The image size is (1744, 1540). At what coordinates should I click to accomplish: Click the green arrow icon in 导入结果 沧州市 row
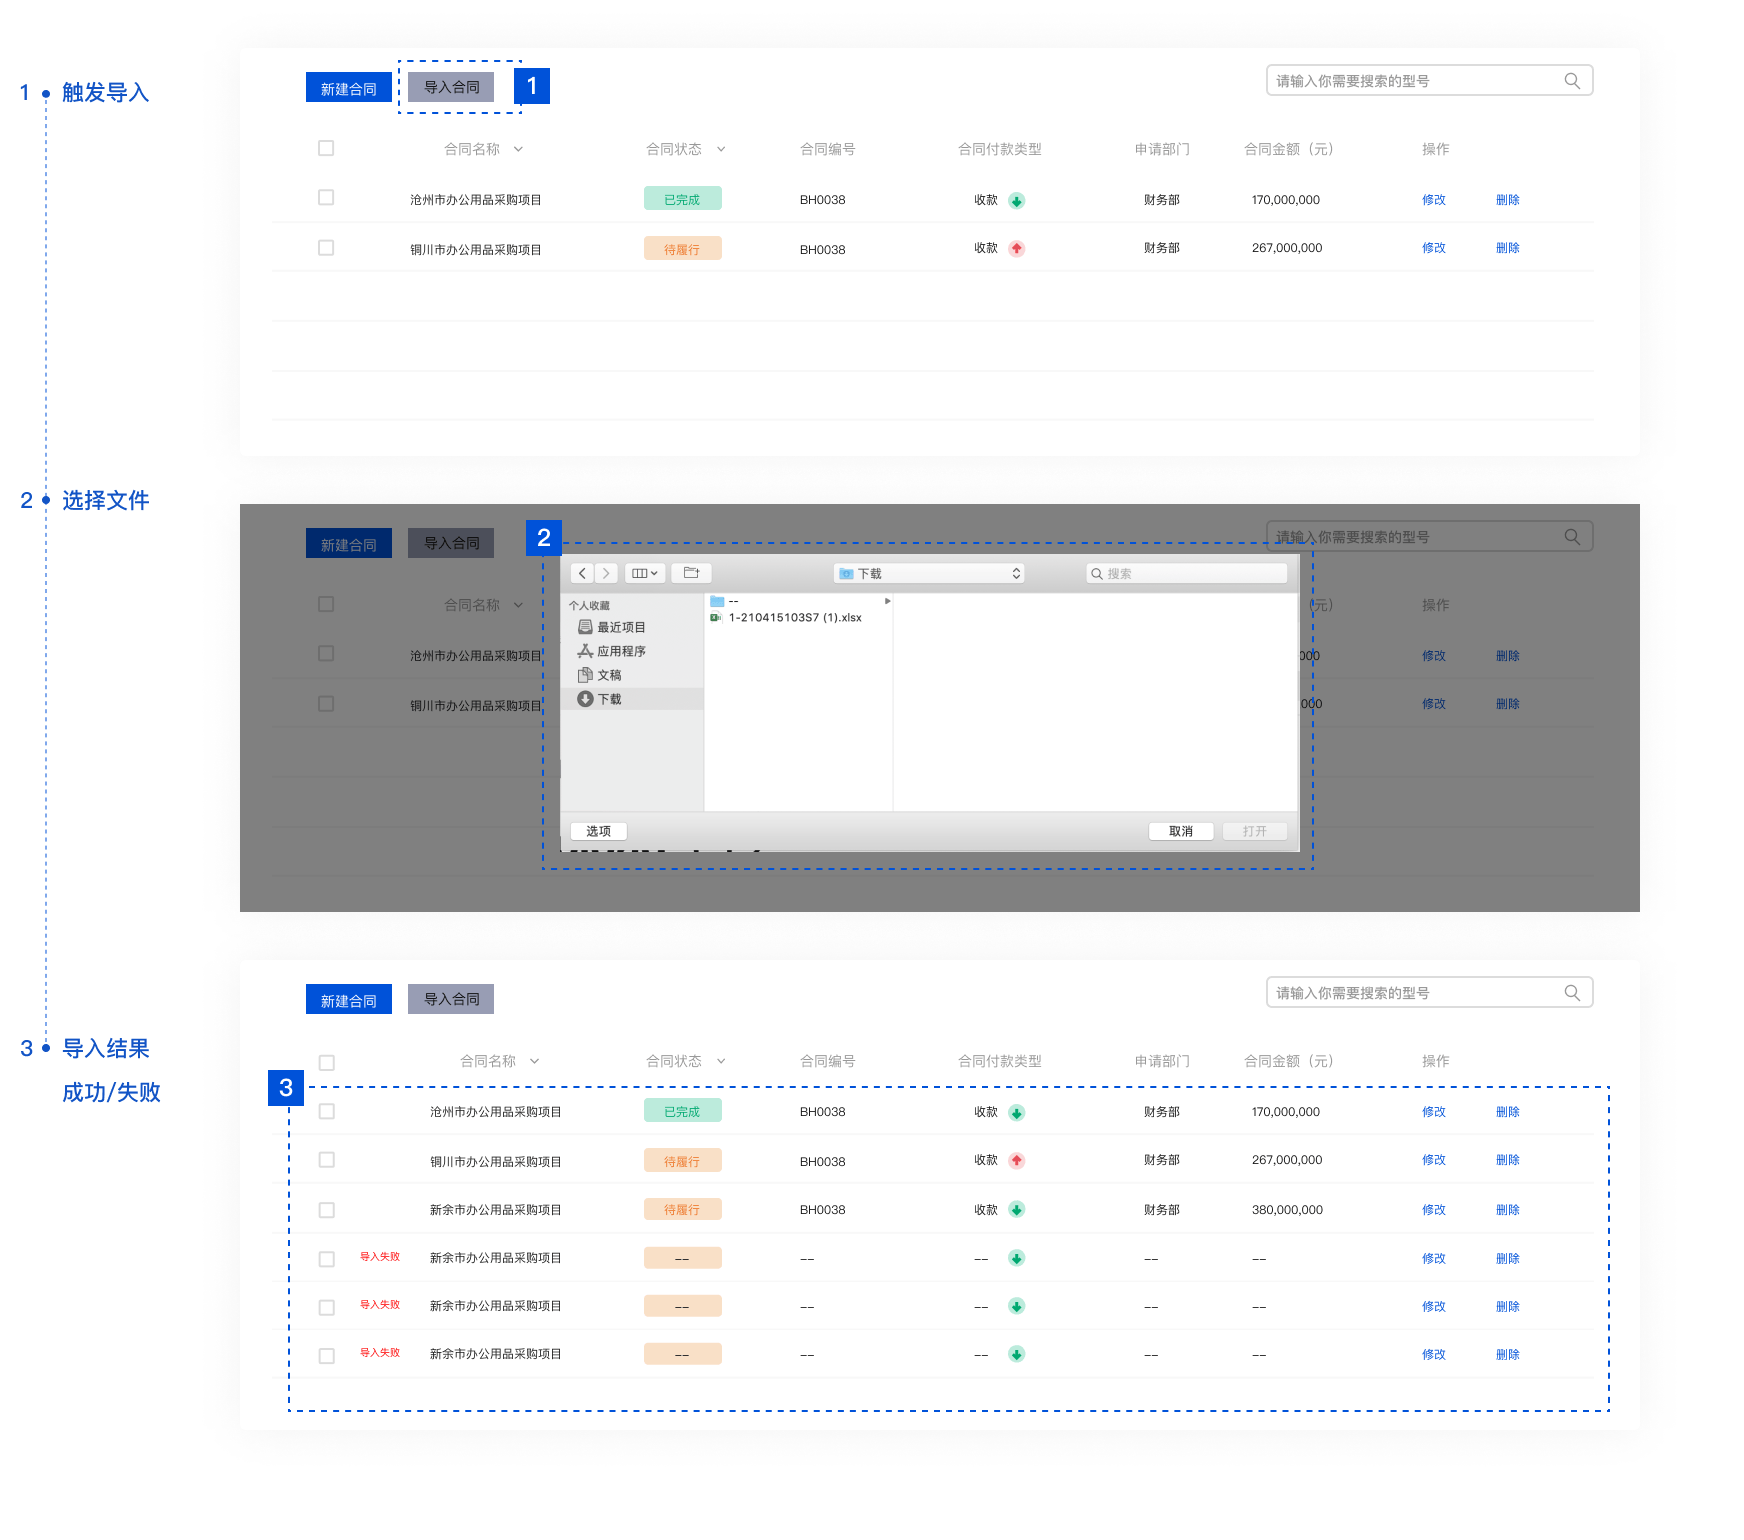(x=1016, y=1112)
